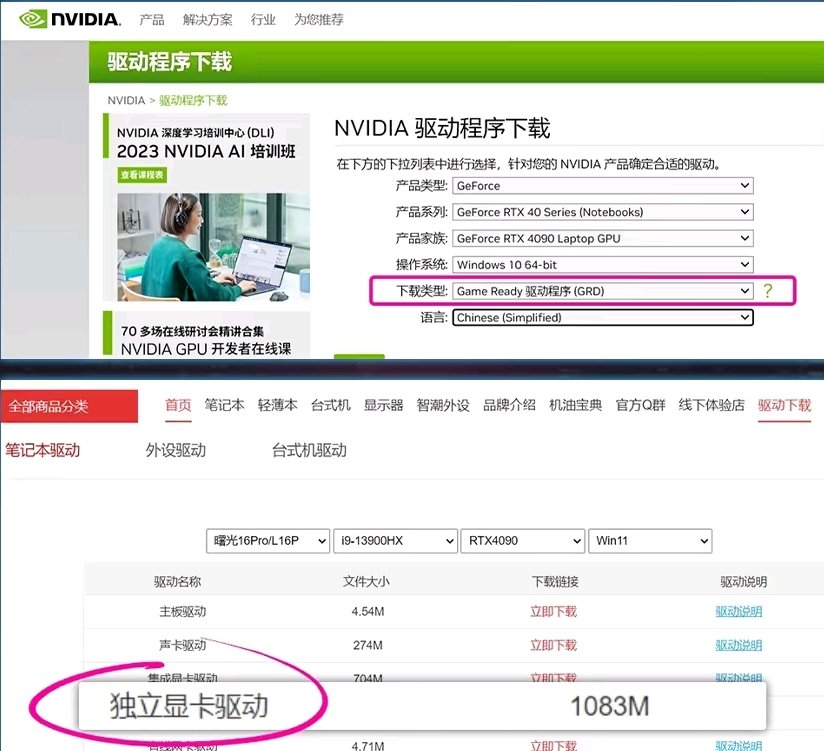Image resolution: width=824 pixels, height=751 pixels.
Task: Click the 全部商品分类 red button
Action: (x=69, y=406)
